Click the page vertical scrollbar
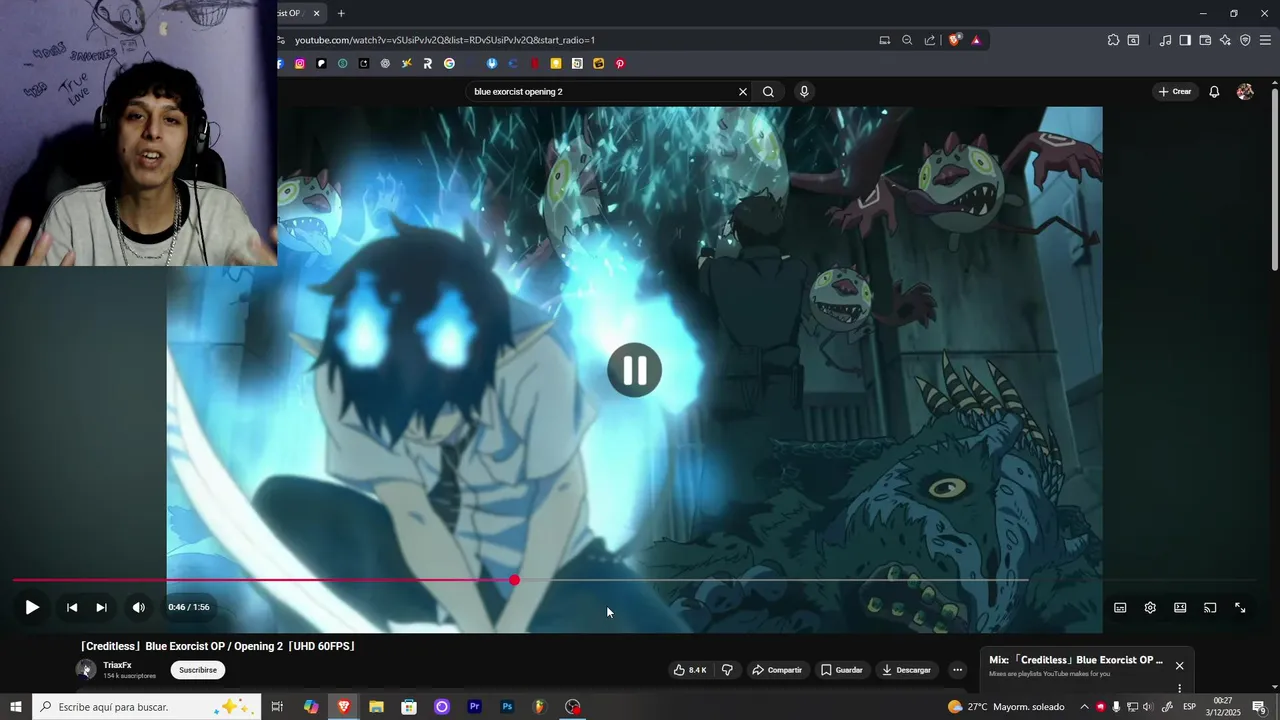The width and height of the screenshot is (1280, 720). (1274, 178)
